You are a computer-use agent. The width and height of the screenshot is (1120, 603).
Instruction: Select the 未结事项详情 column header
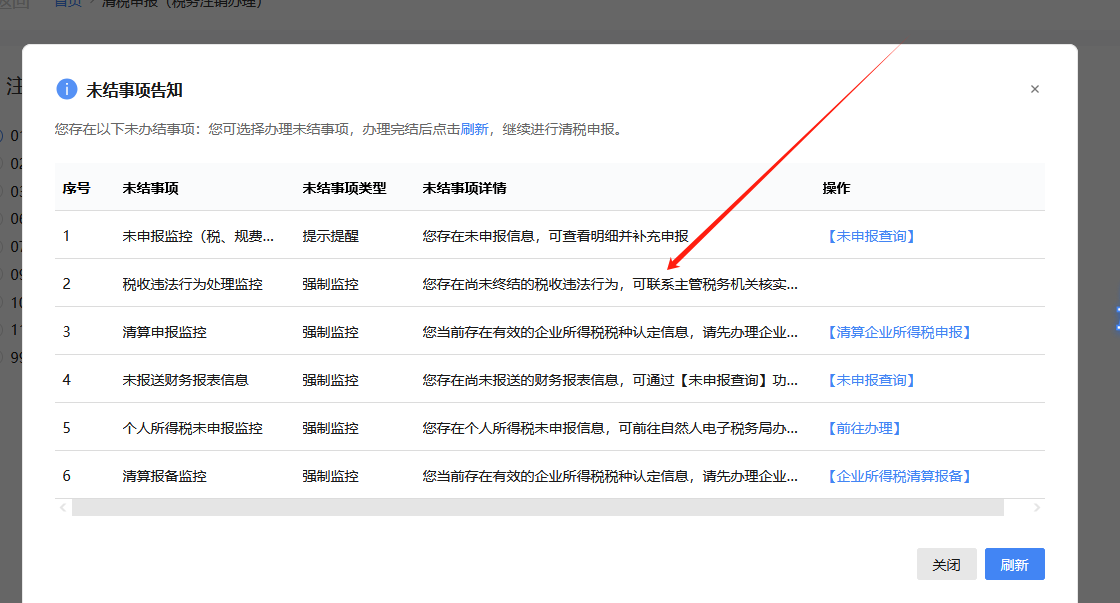click(464, 189)
